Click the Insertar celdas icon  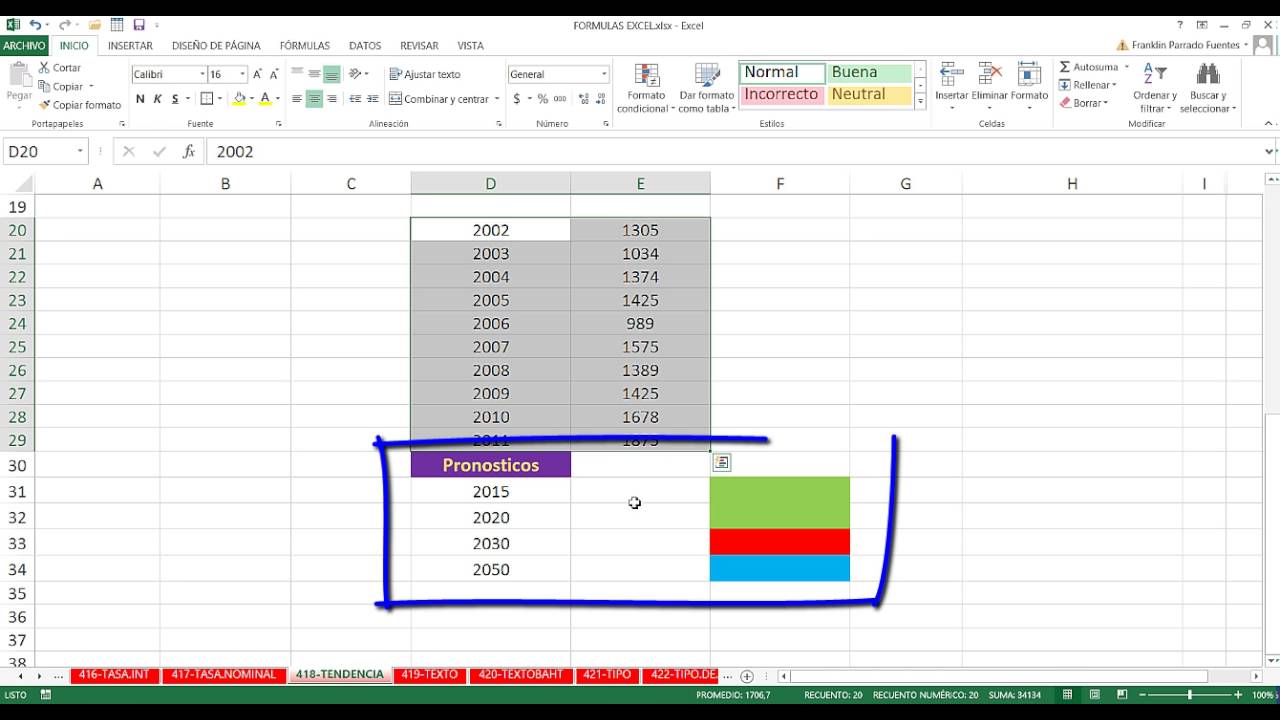tap(952, 75)
